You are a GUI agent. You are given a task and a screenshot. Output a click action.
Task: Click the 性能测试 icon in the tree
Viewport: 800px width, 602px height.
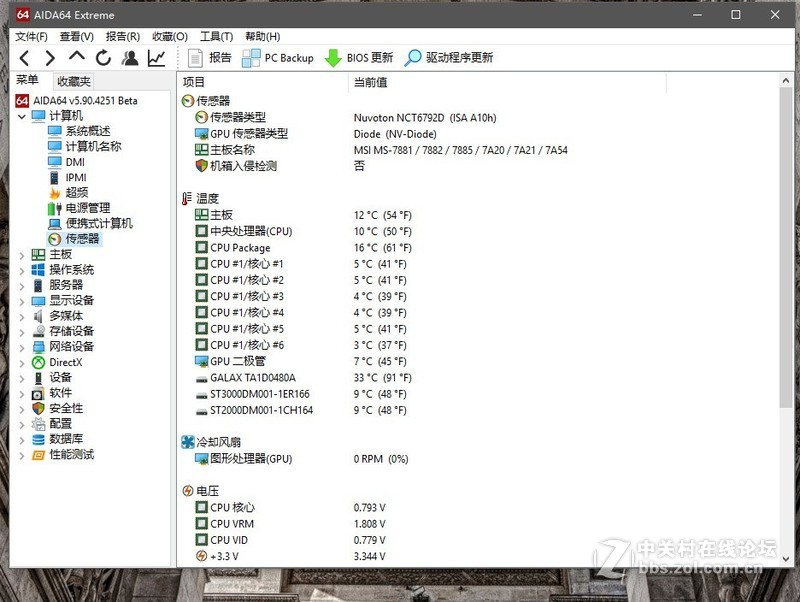coord(38,455)
